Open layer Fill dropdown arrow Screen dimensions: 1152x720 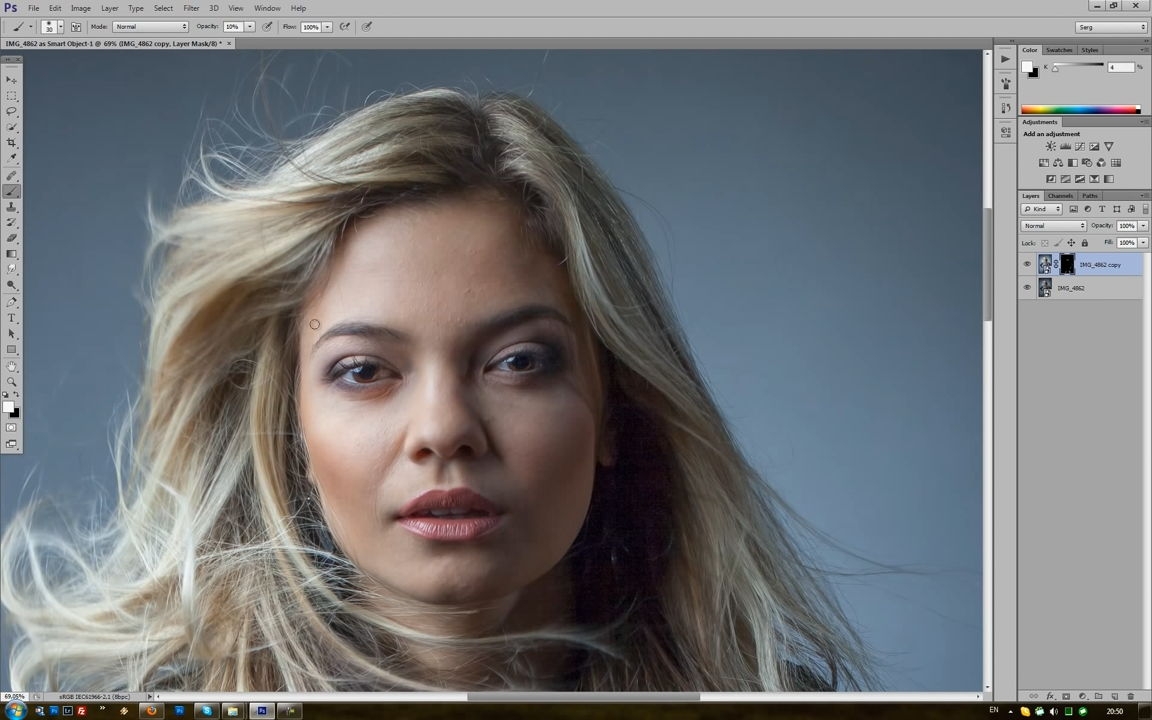tap(1143, 242)
